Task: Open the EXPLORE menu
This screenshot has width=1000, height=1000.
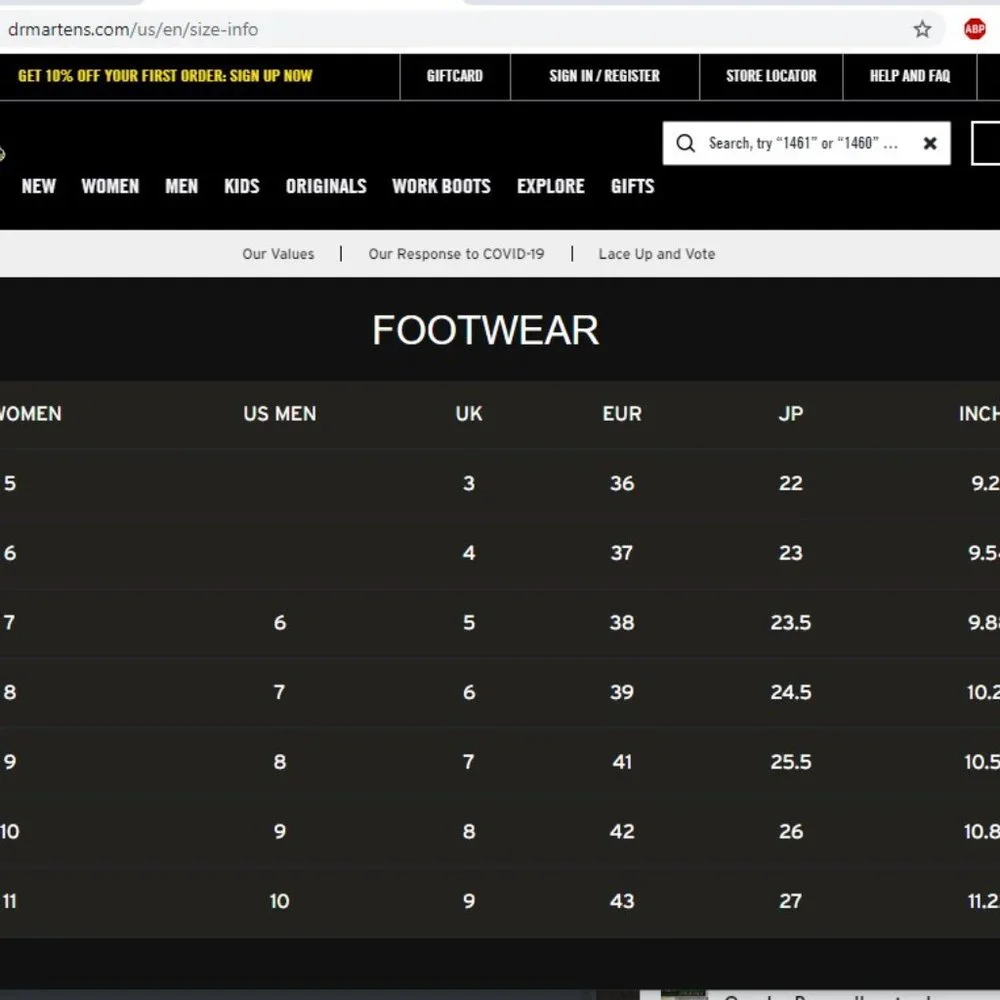Action: 550,186
